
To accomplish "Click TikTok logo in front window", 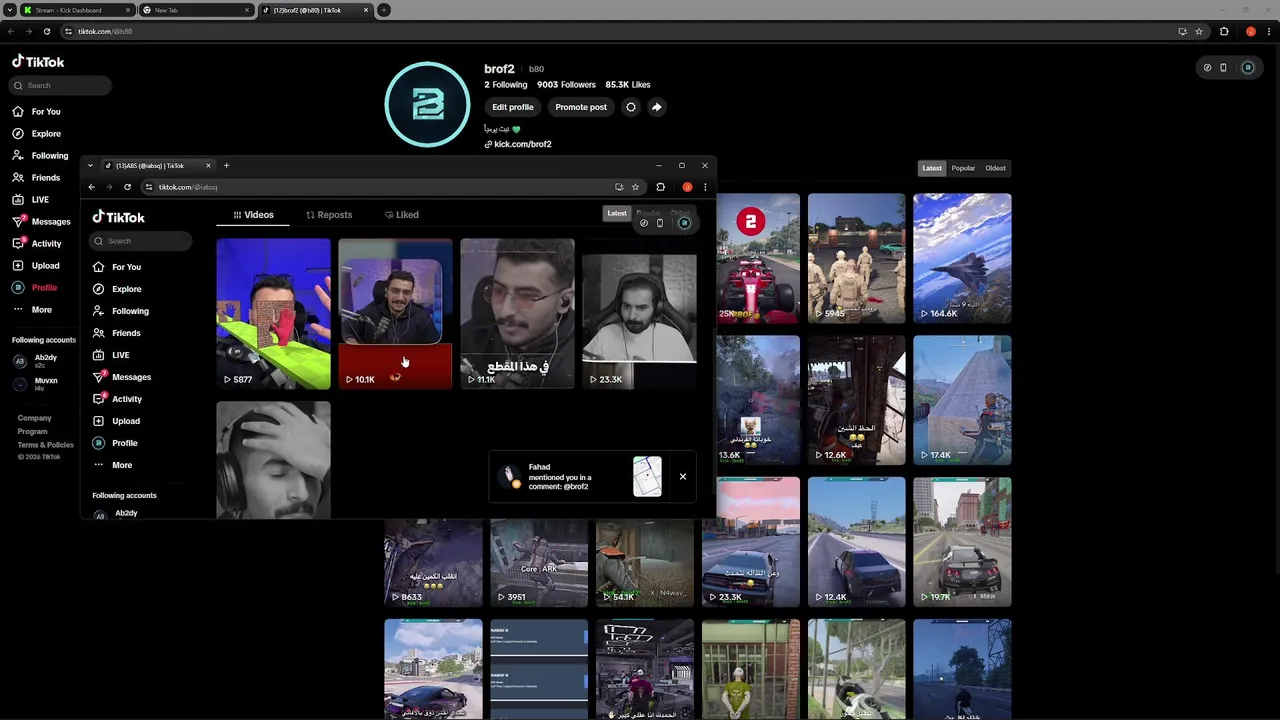I will coord(119,217).
